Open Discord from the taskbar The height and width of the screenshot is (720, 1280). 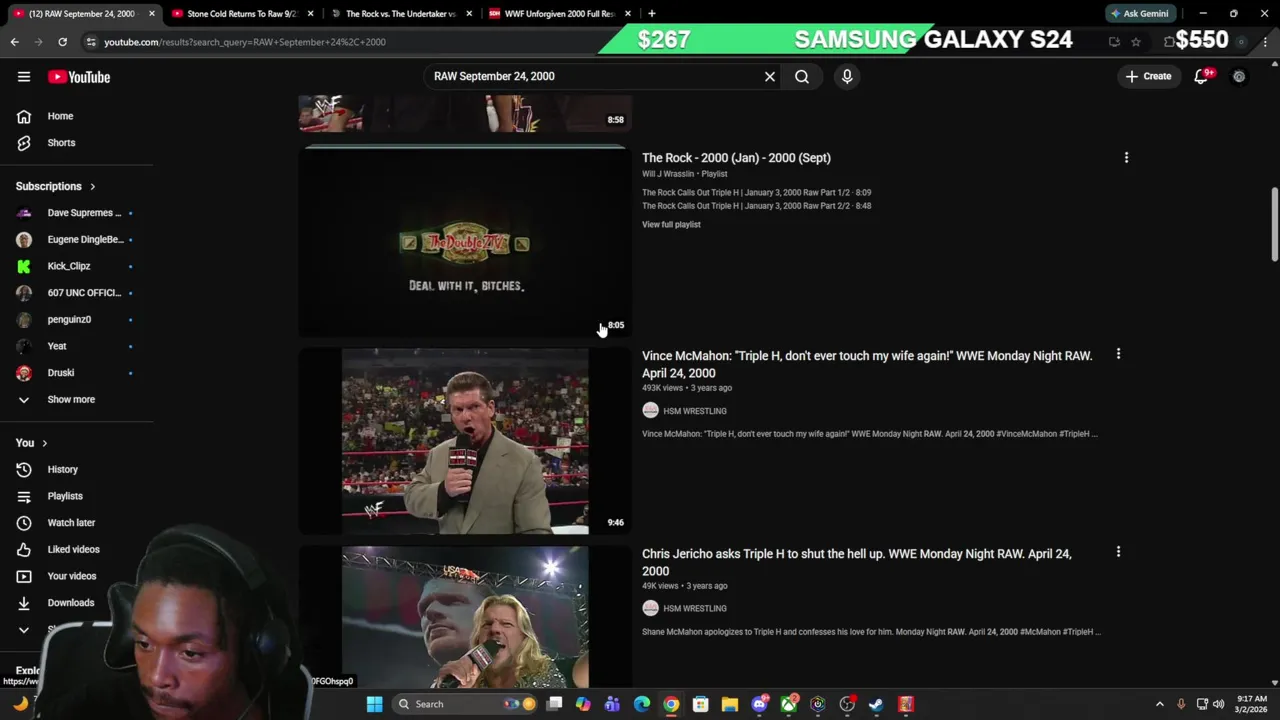click(x=759, y=704)
